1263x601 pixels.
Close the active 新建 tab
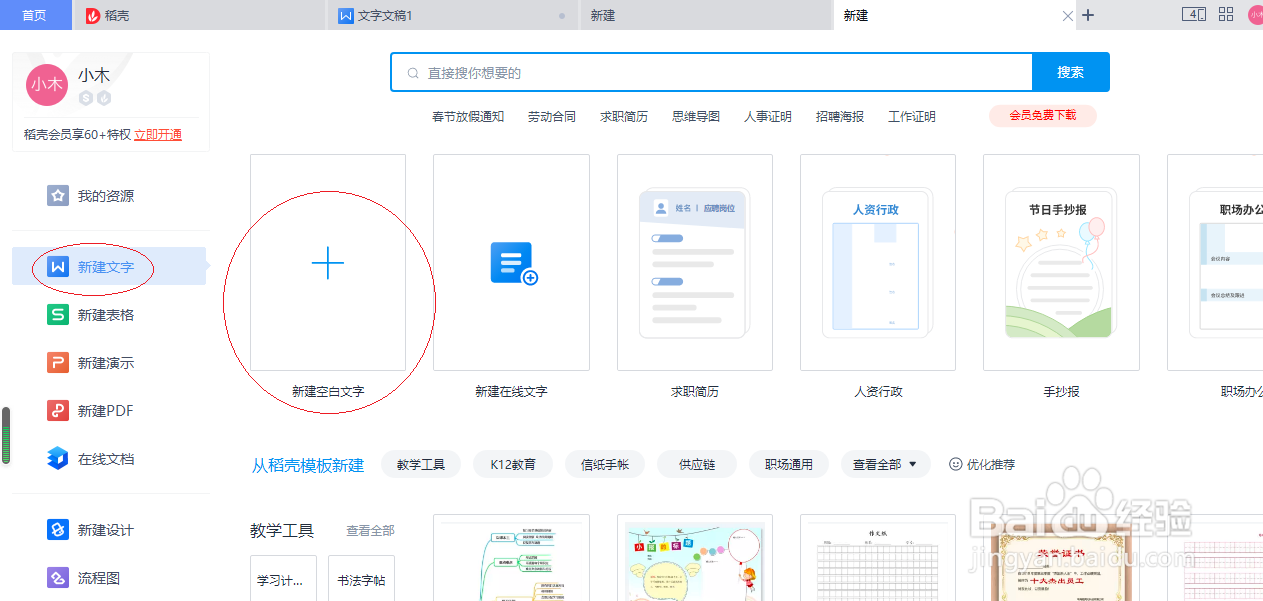pos(1068,16)
